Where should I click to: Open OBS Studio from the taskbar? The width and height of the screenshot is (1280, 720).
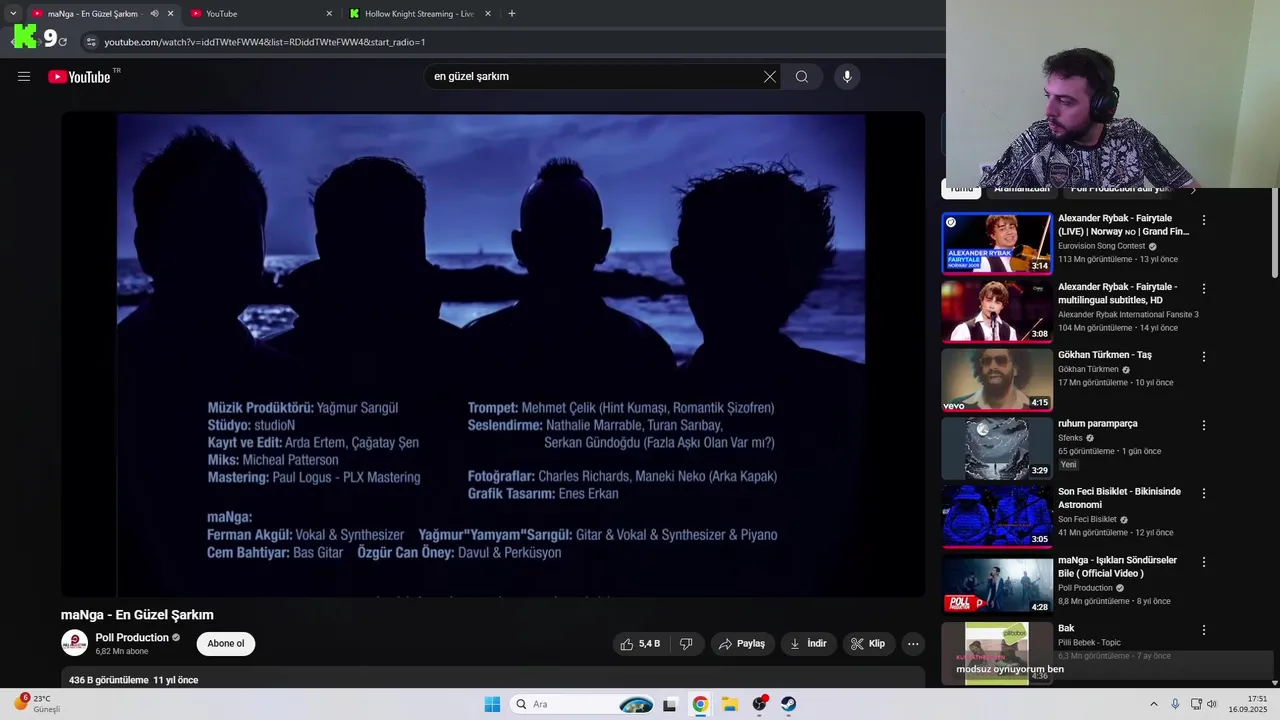(x=760, y=704)
